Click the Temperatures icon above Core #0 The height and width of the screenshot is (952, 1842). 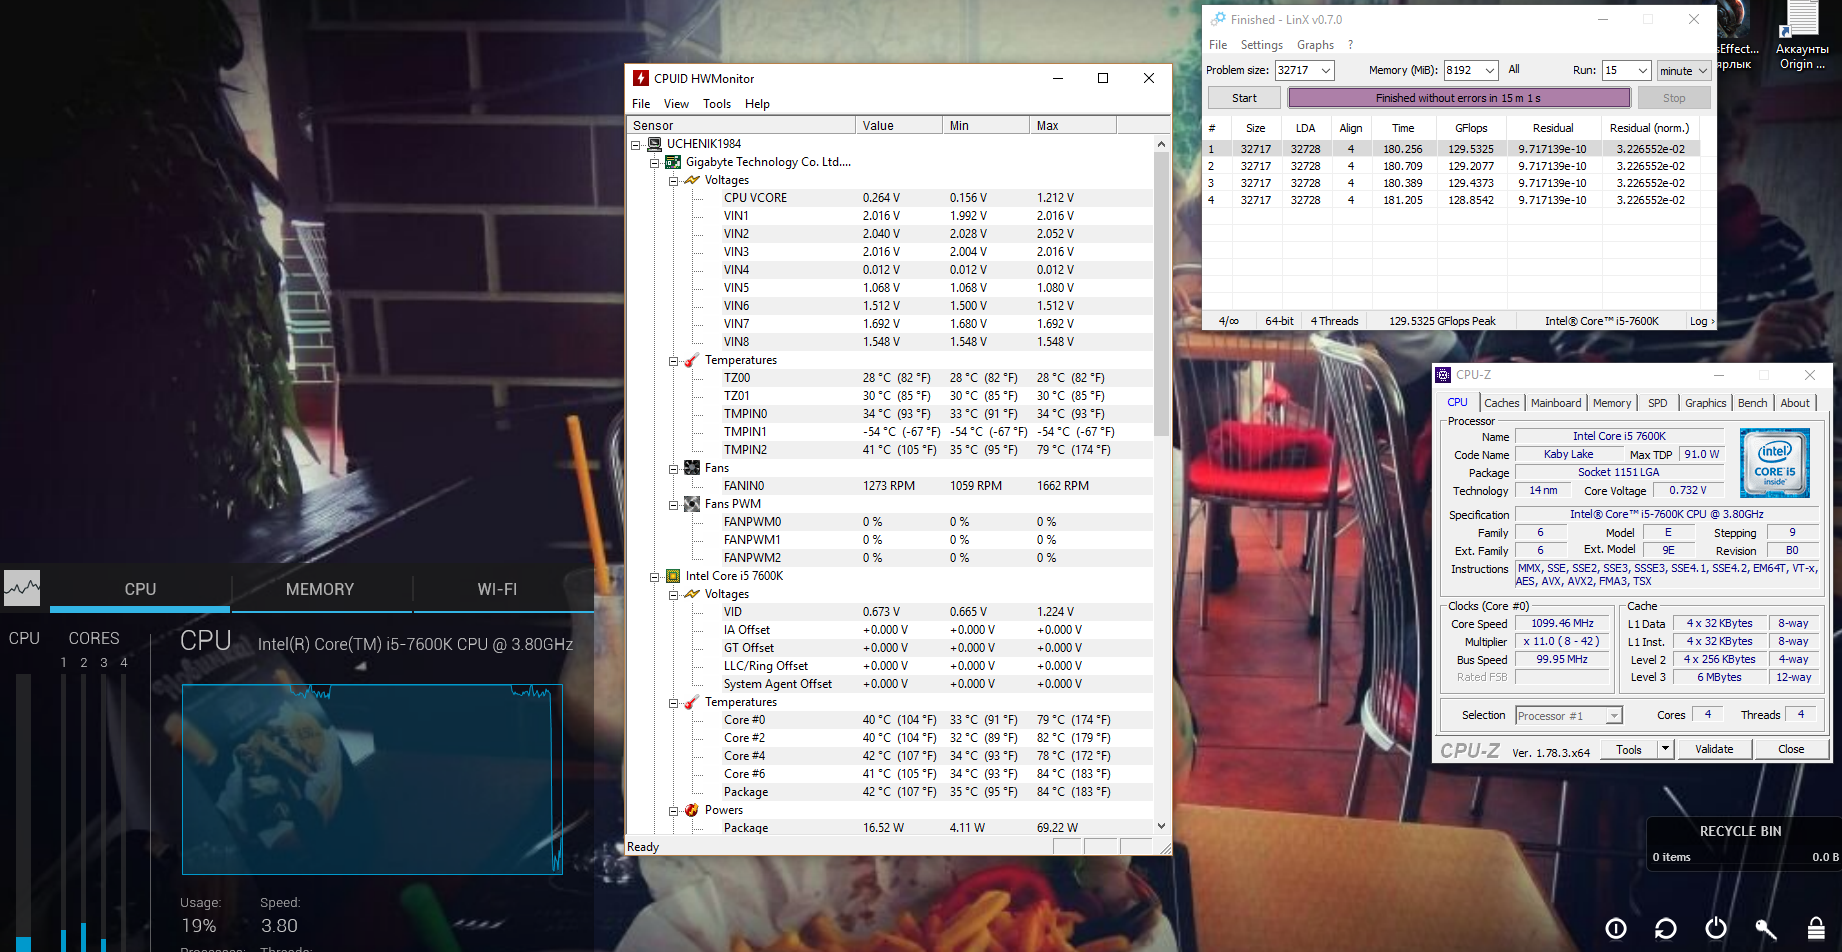[692, 702]
